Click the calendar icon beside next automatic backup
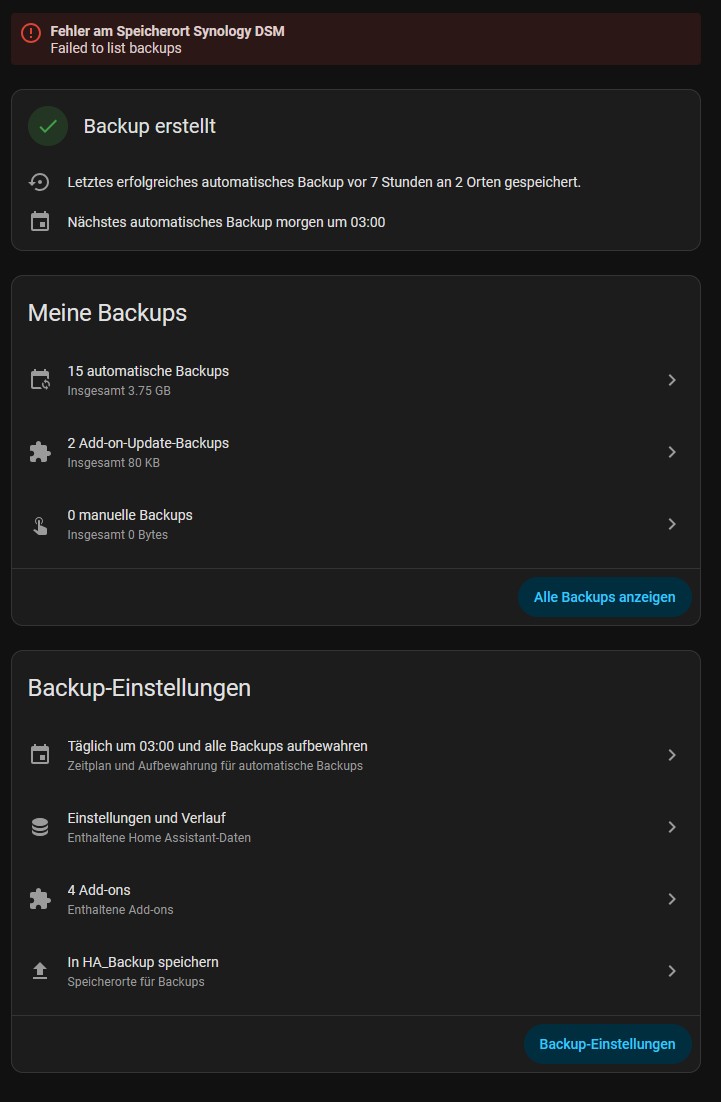Screen dimensions: 721x1102 pos(40,222)
